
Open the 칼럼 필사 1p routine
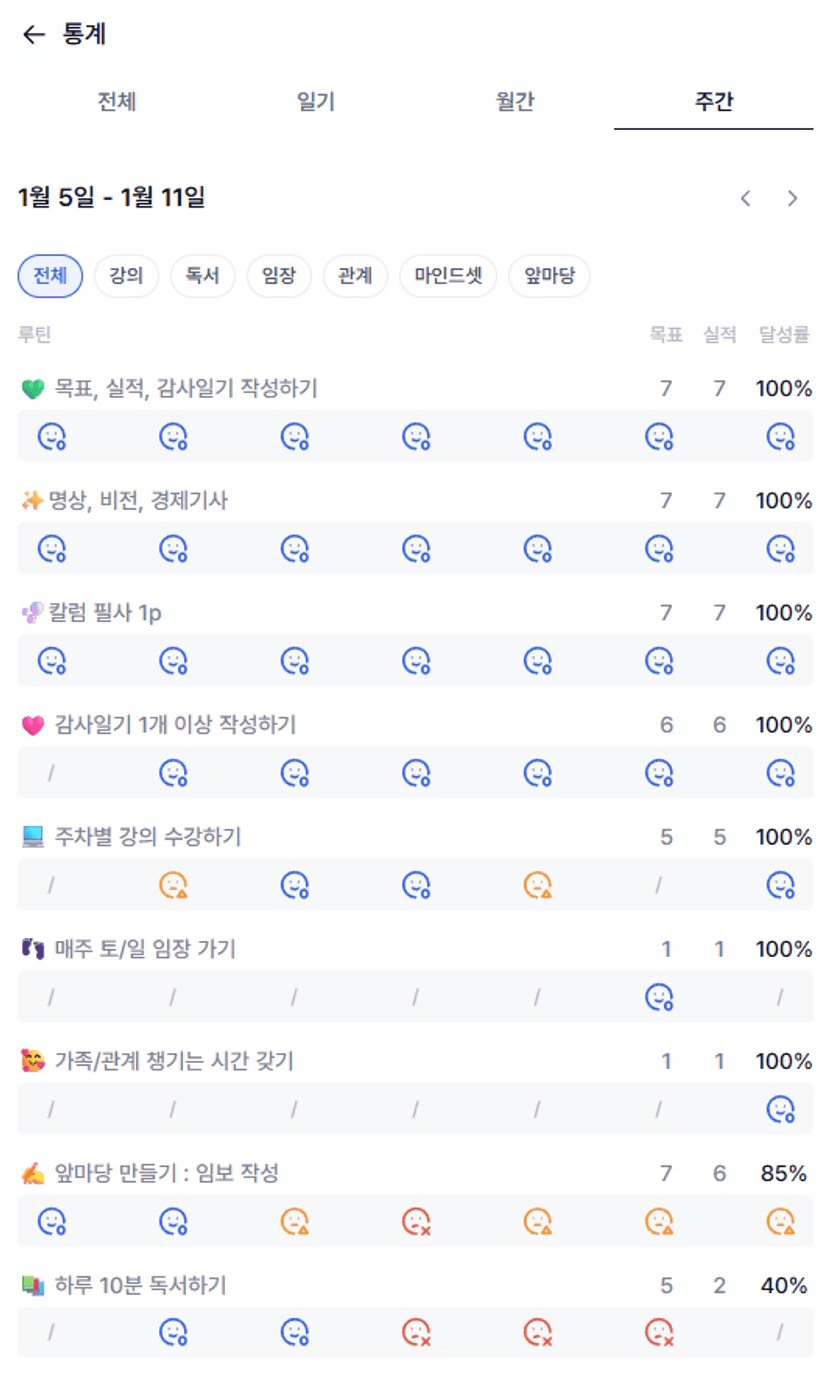pyautogui.click(x=105, y=613)
